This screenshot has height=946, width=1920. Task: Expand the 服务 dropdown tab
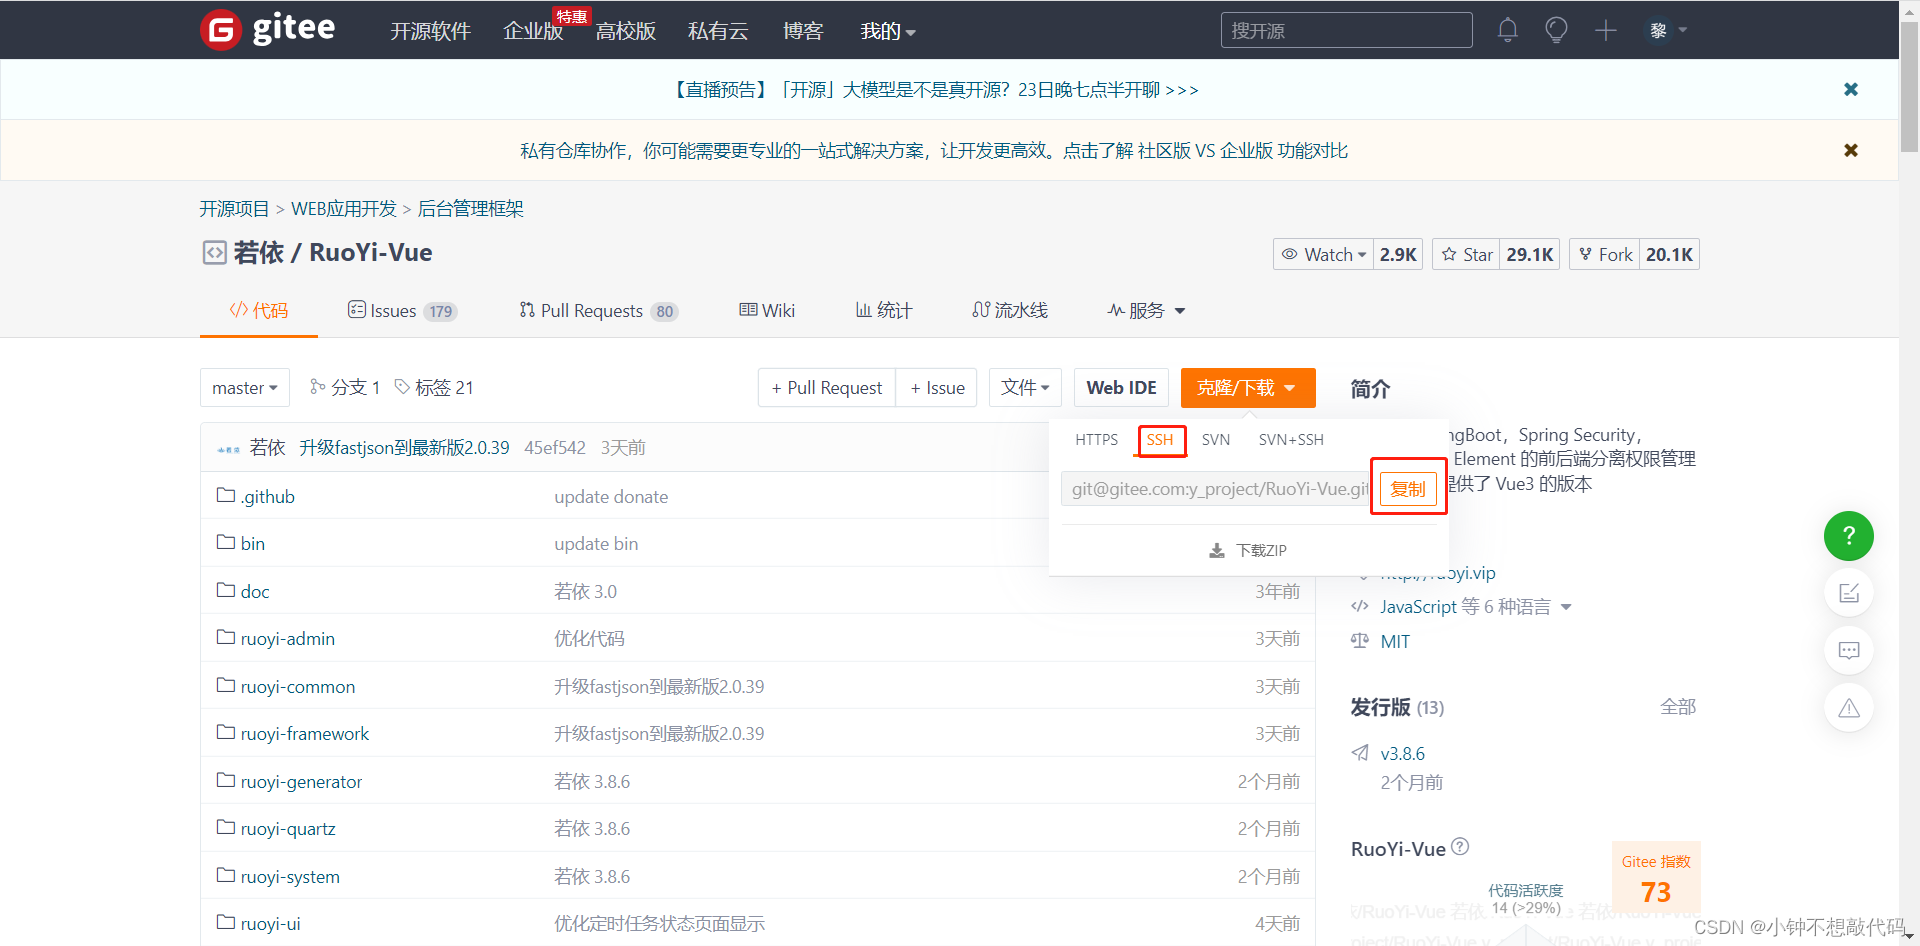(x=1146, y=310)
